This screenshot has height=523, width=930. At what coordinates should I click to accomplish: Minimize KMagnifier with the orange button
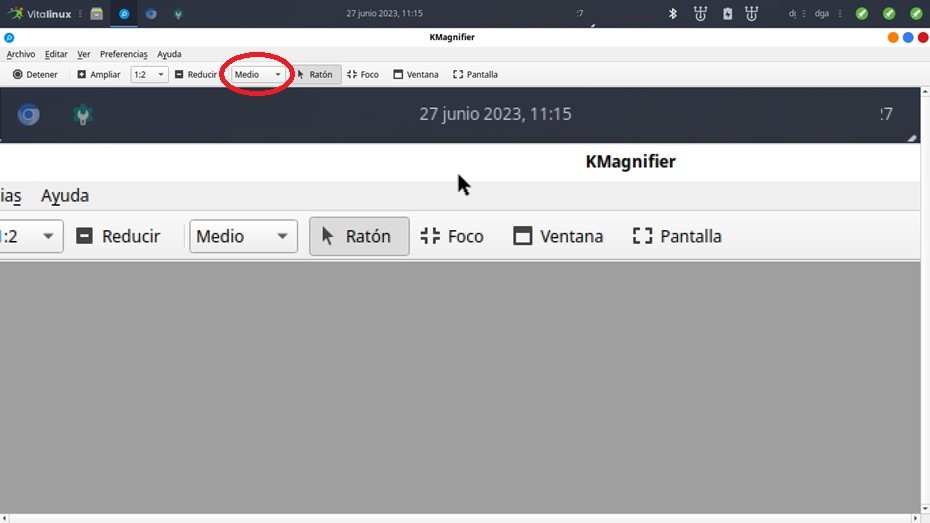click(893, 37)
